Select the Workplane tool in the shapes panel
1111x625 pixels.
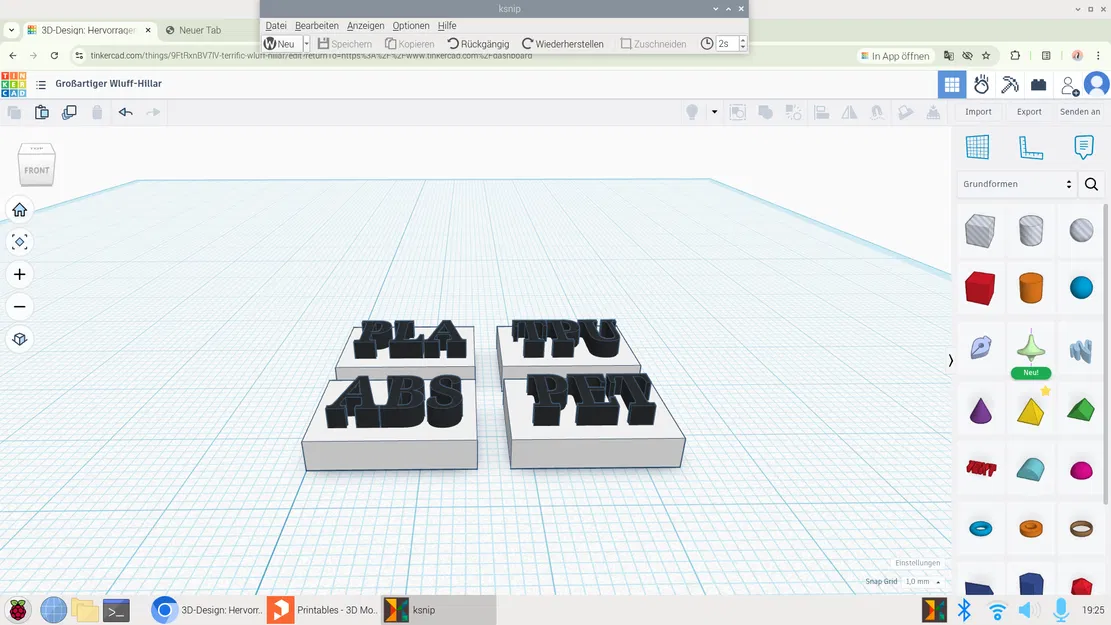click(978, 147)
